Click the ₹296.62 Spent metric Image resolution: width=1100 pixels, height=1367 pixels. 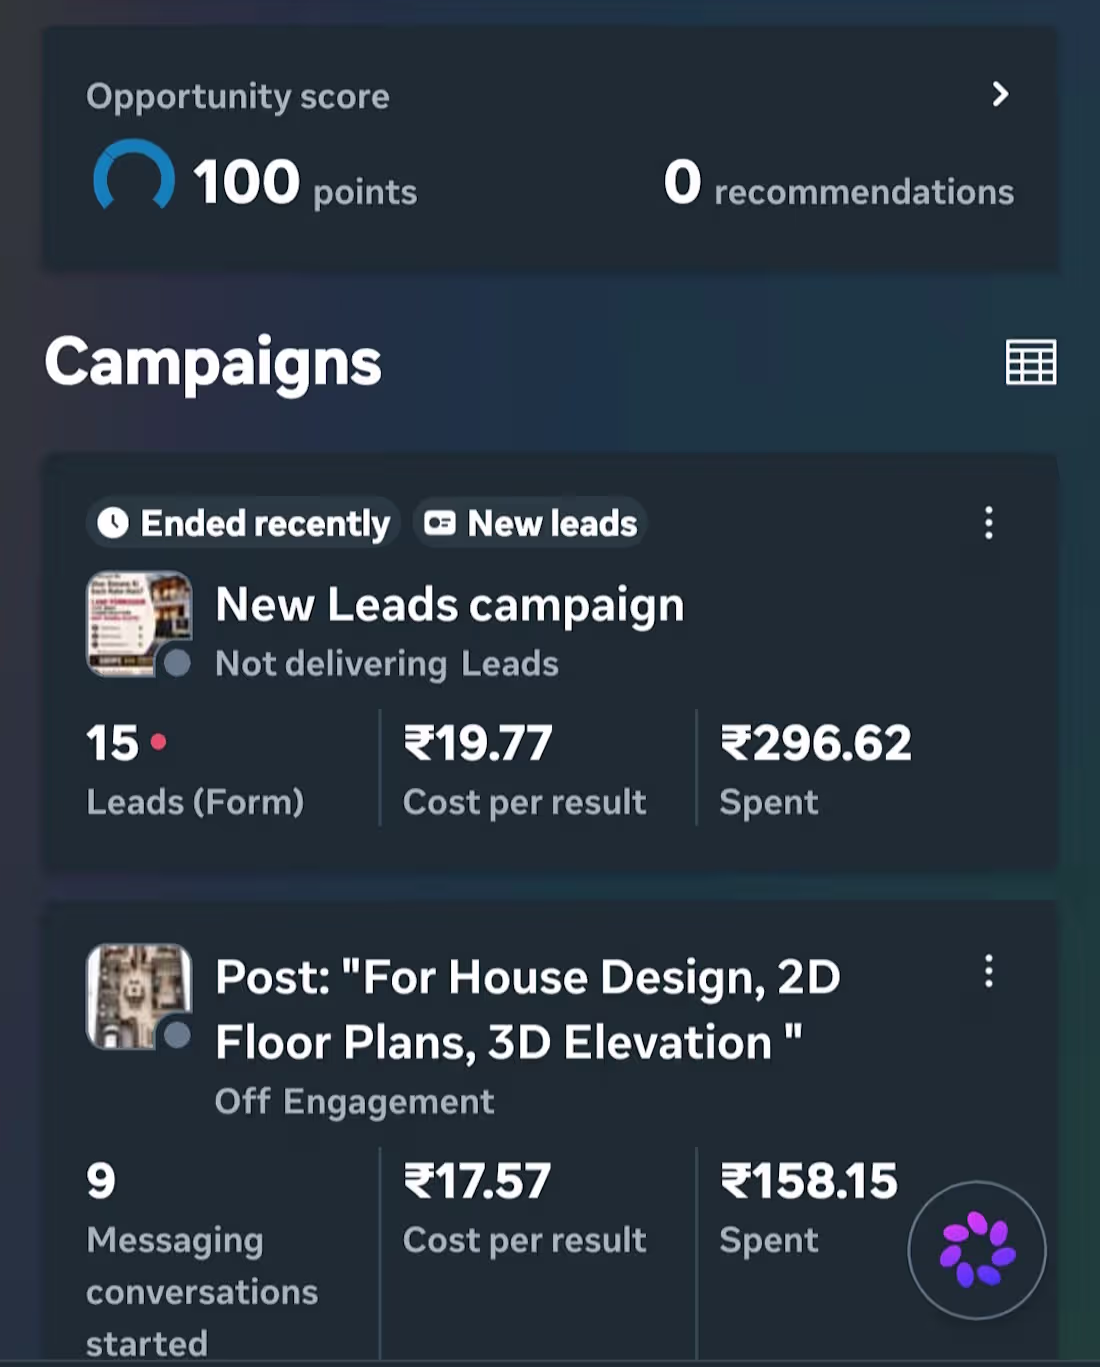pyautogui.click(x=815, y=770)
